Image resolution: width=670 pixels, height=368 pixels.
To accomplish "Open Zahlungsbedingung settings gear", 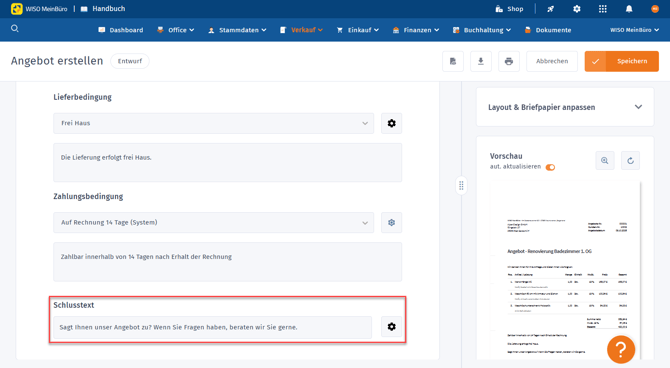I will point(391,223).
